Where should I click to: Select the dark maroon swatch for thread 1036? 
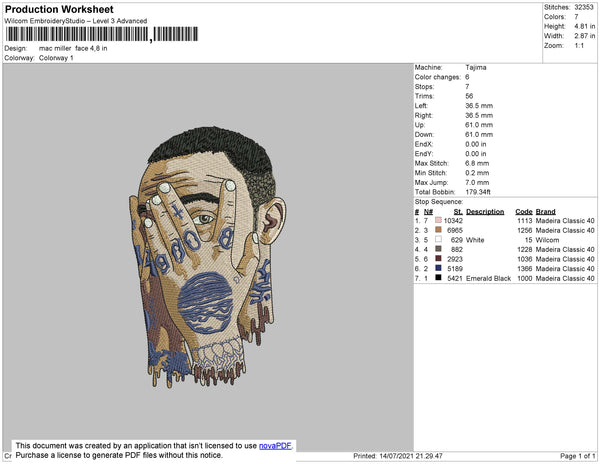tap(439, 259)
